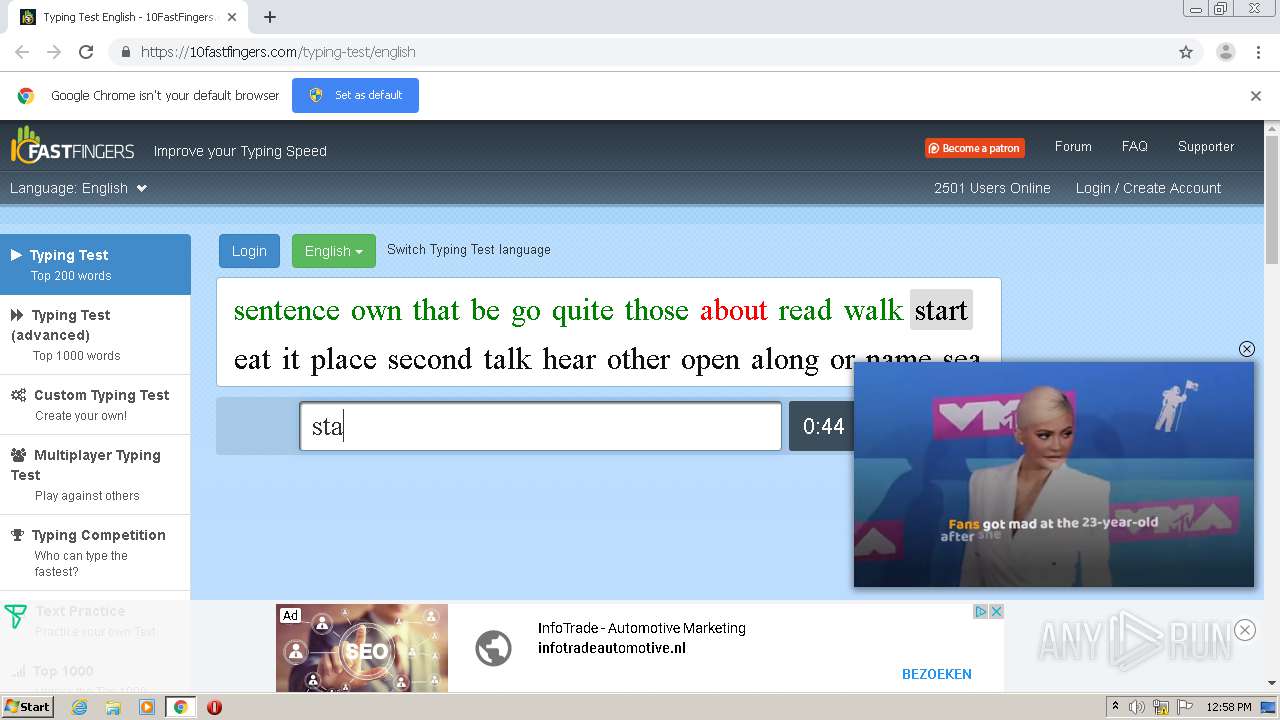
Task: Close the ad with the X icon
Action: coord(996,611)
